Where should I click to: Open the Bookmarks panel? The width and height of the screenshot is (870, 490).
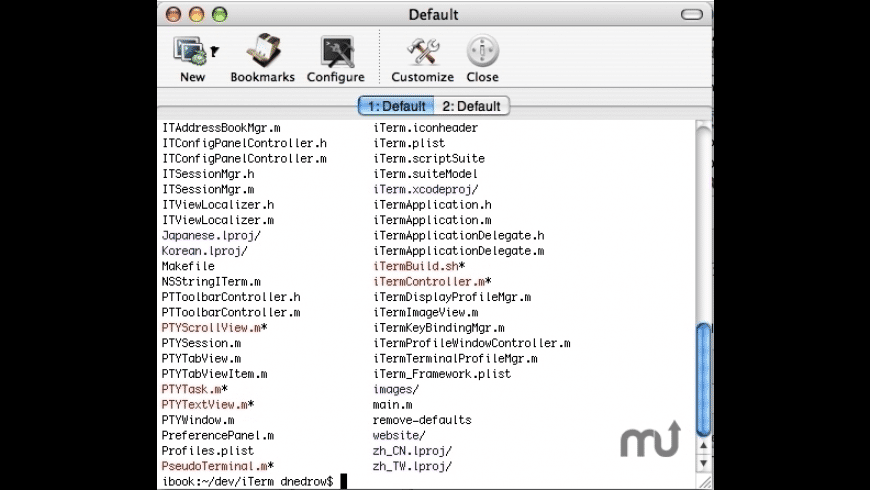pos(262,58)
